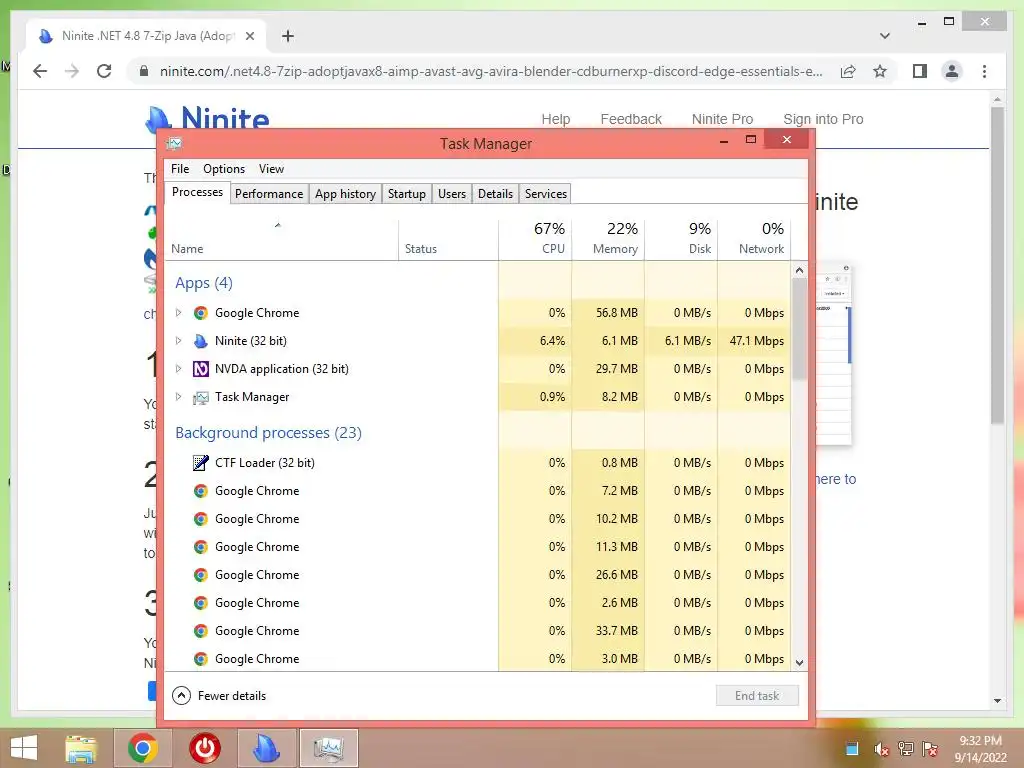
Task: Open the Feedback link on Ninite page
Action: click(x=631, y=119)
